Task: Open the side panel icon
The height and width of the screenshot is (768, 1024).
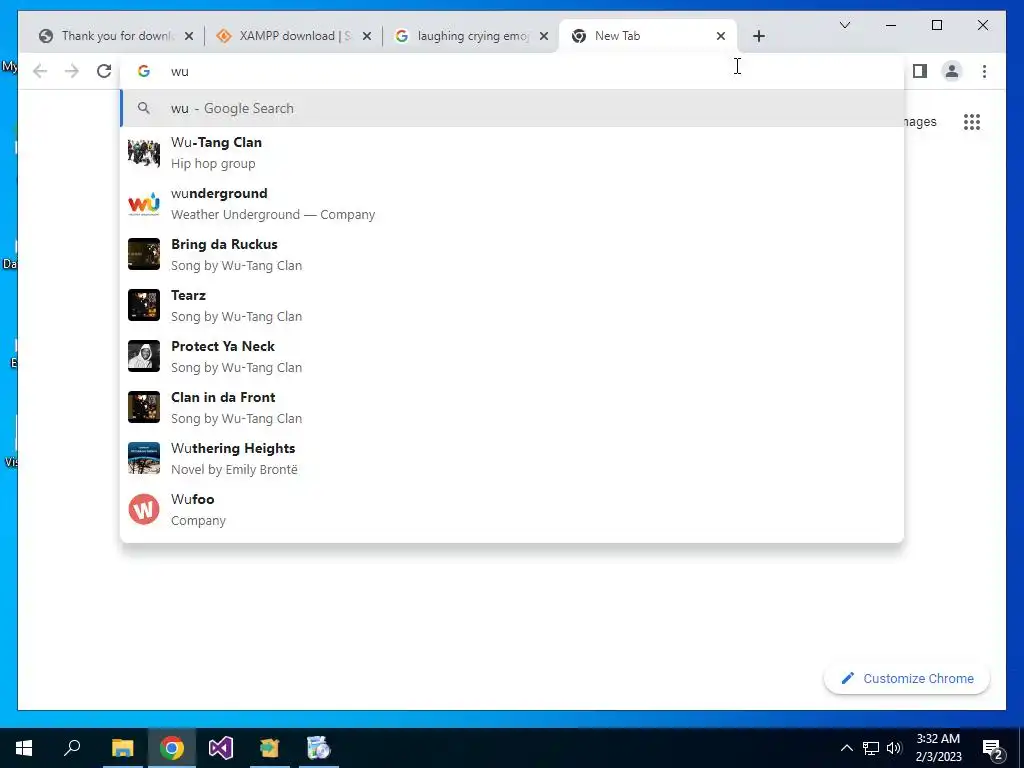Action: [920, 71]
